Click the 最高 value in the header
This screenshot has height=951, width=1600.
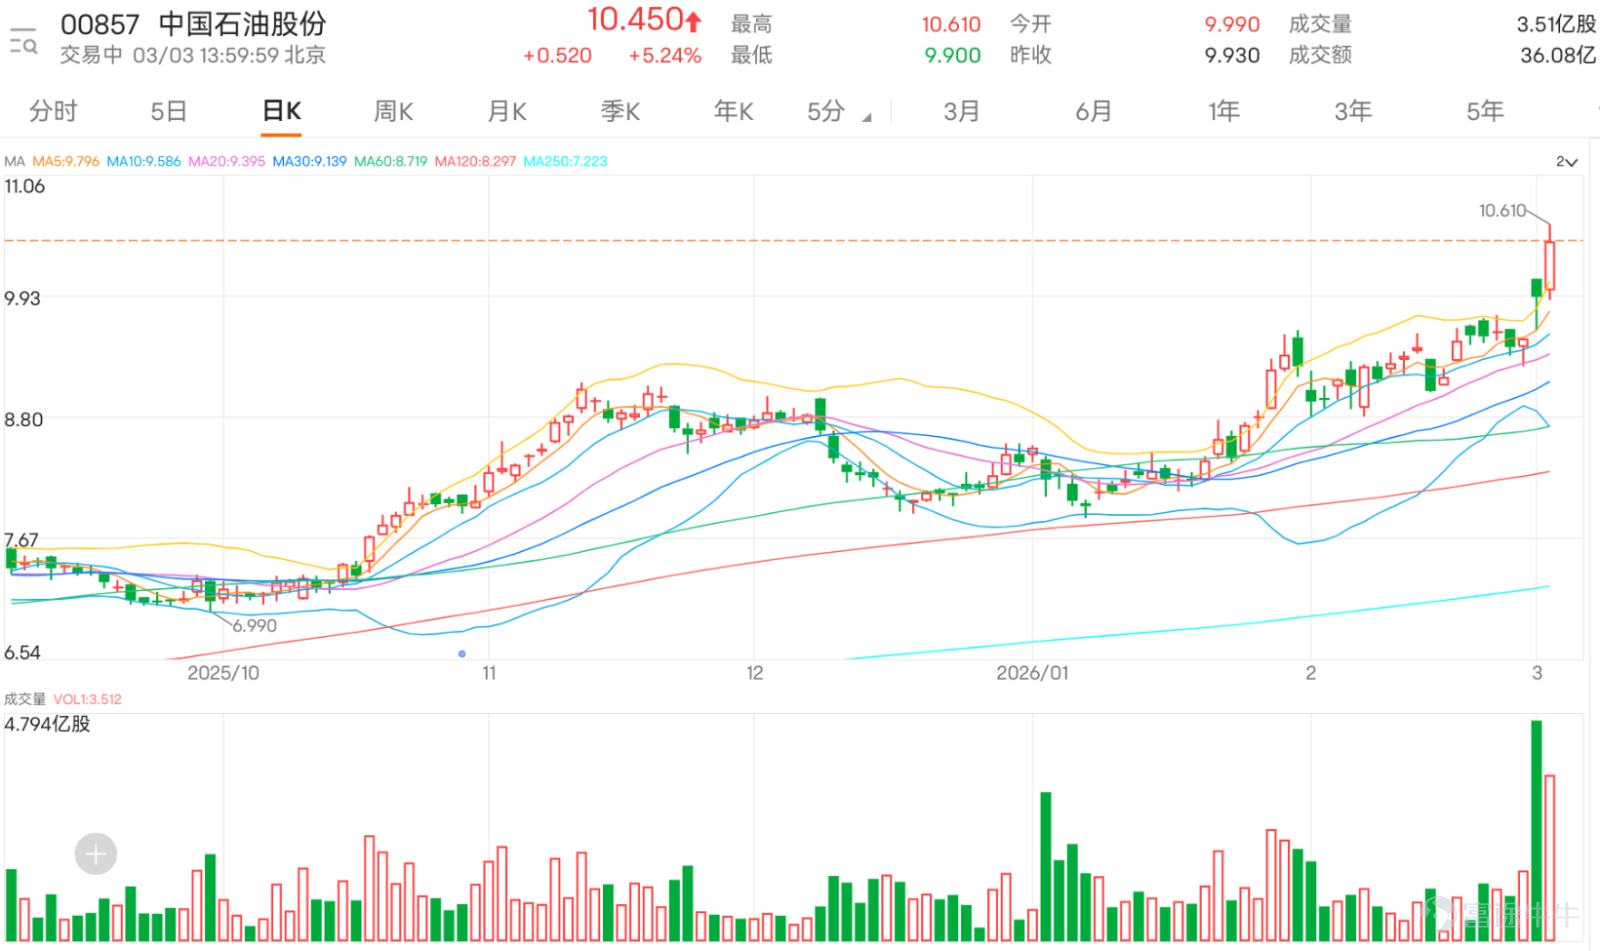pos(951,24)
